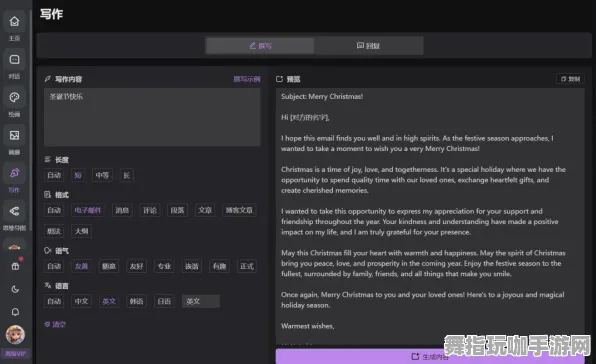The height and width of the screenshot is (364, 596).
Task: Open notifications via the bell icon
Action: 15,312
